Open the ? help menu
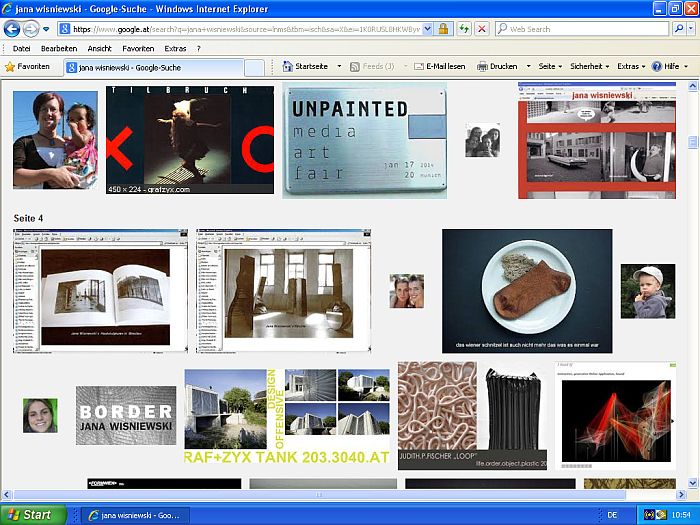The height and width of the screenshot is (525, 700). coord(199,49)
